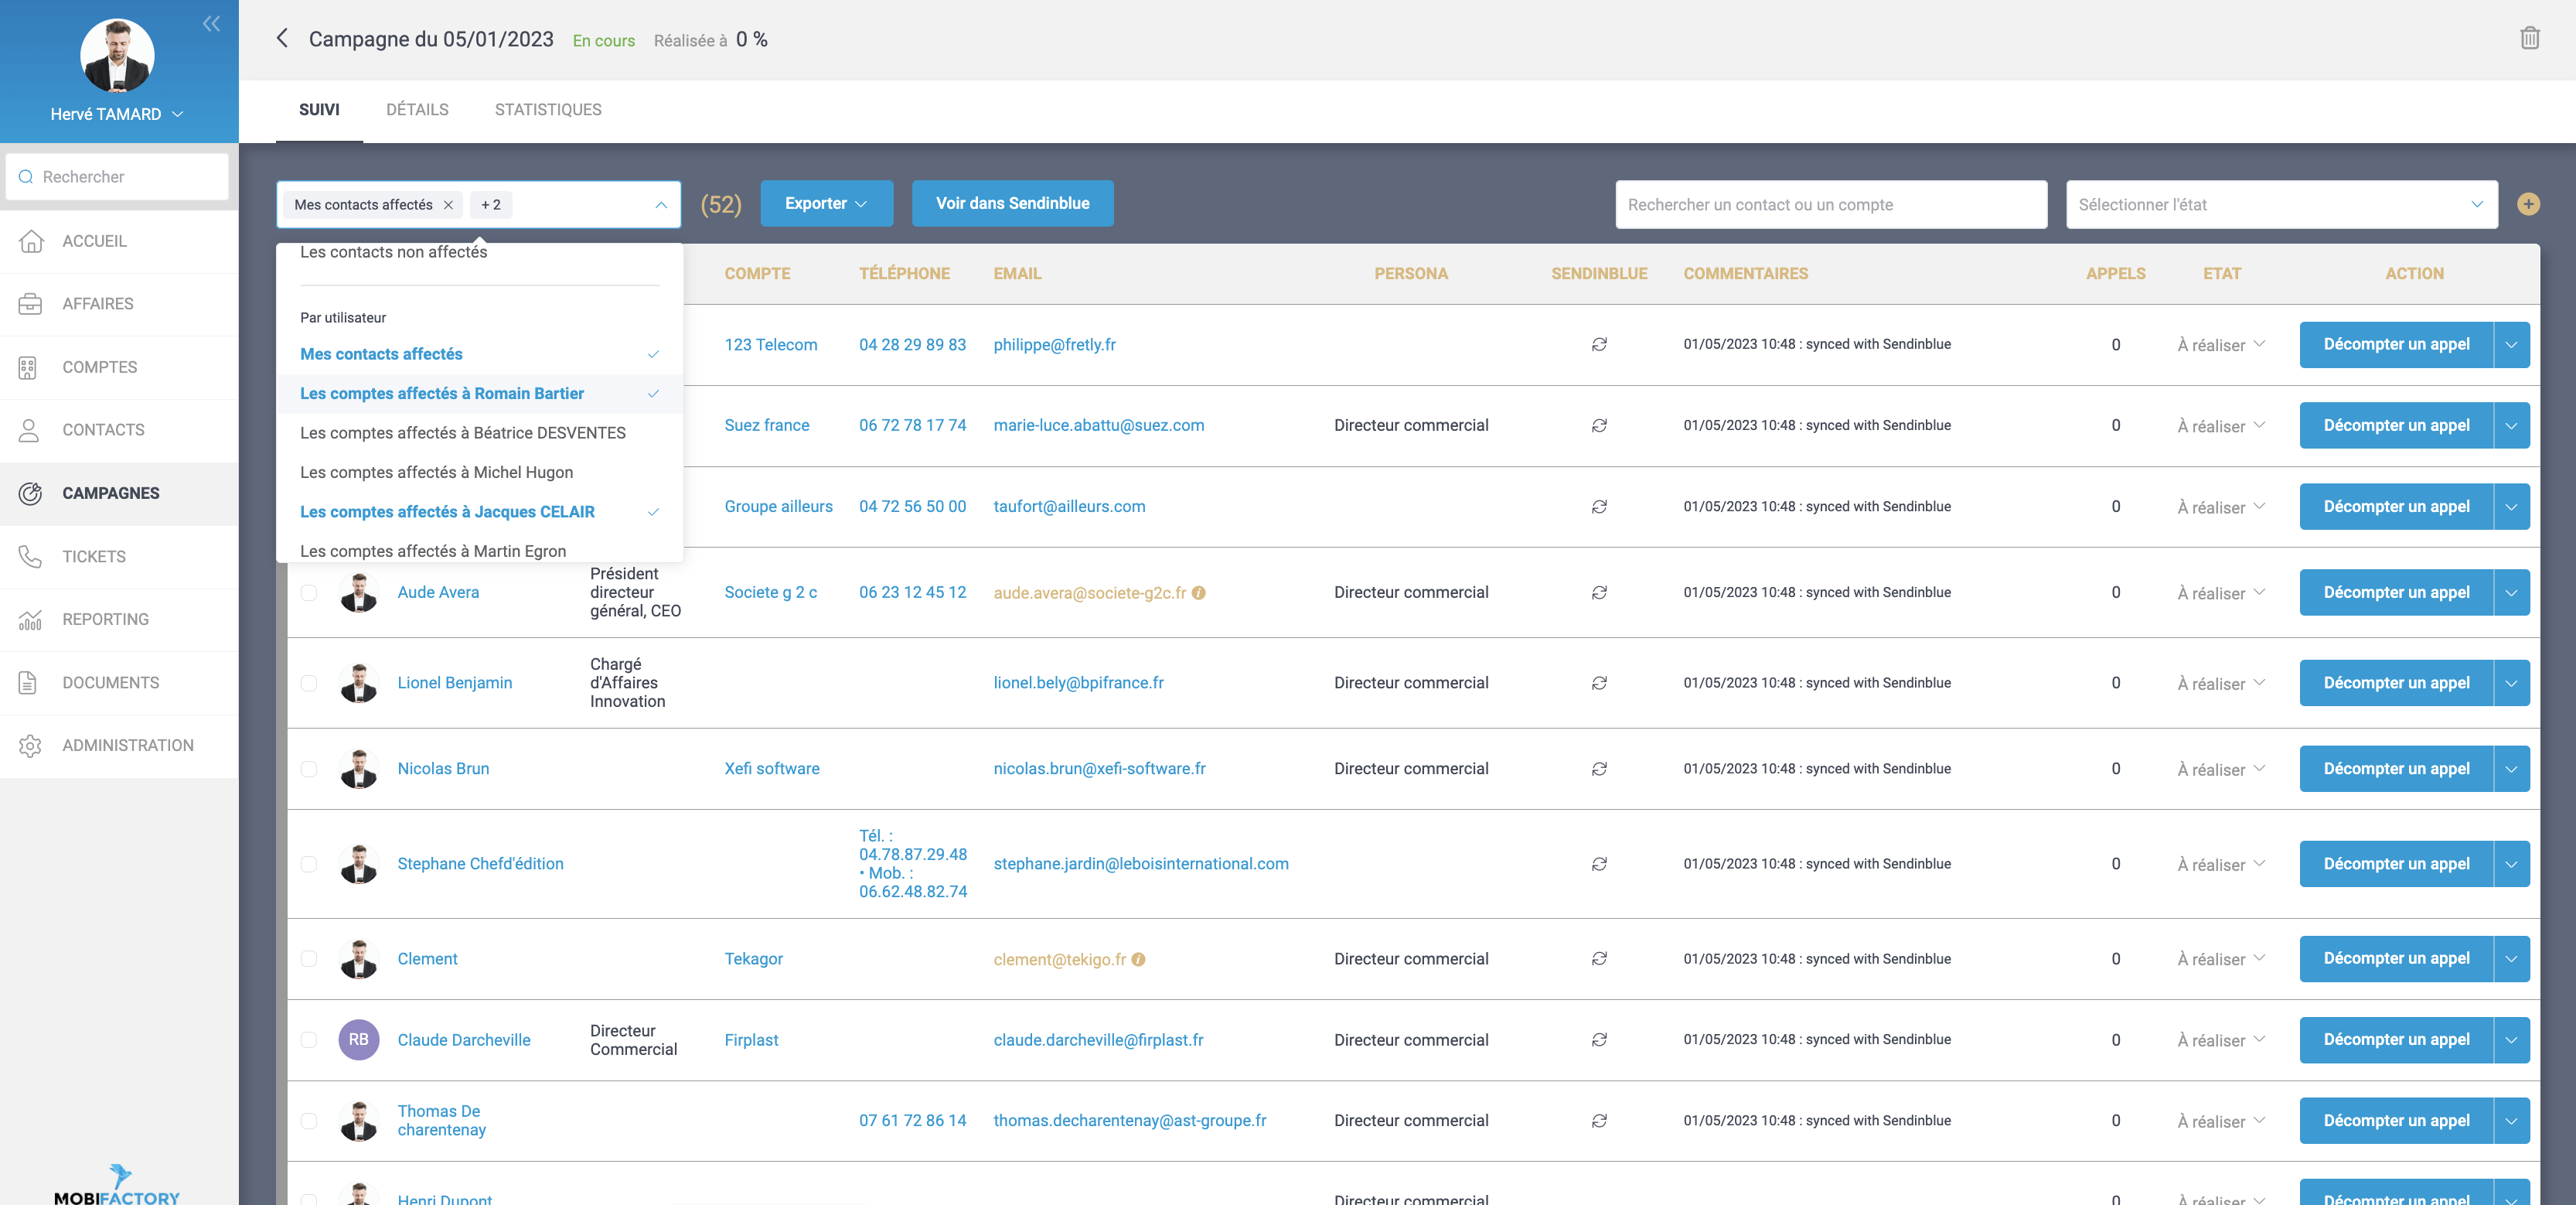The width and height of the screenshot is (2576, 1205).
Task: Open Tickets via phone icon in sidebar
Action: [x=30, y=556]
